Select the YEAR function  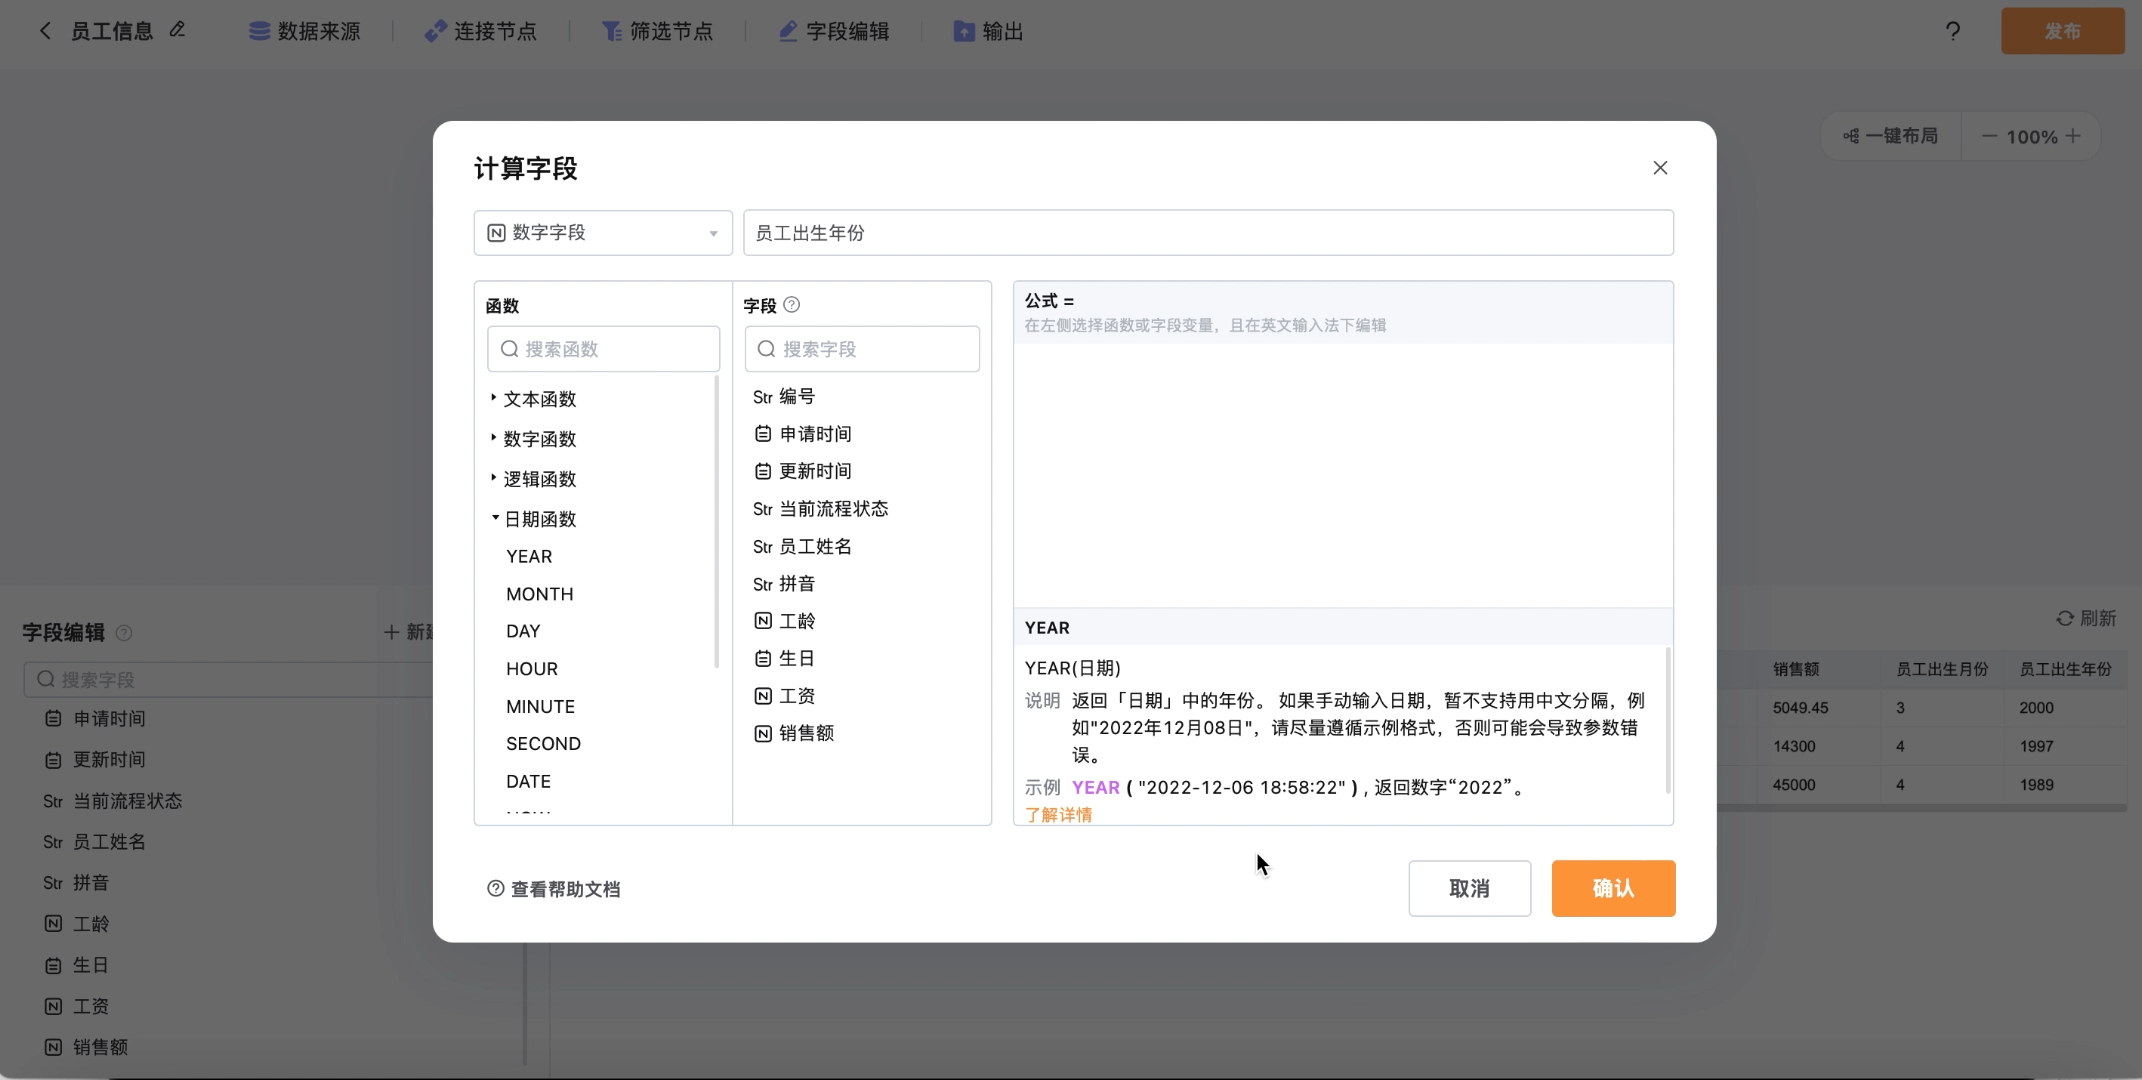click(529, 557)
